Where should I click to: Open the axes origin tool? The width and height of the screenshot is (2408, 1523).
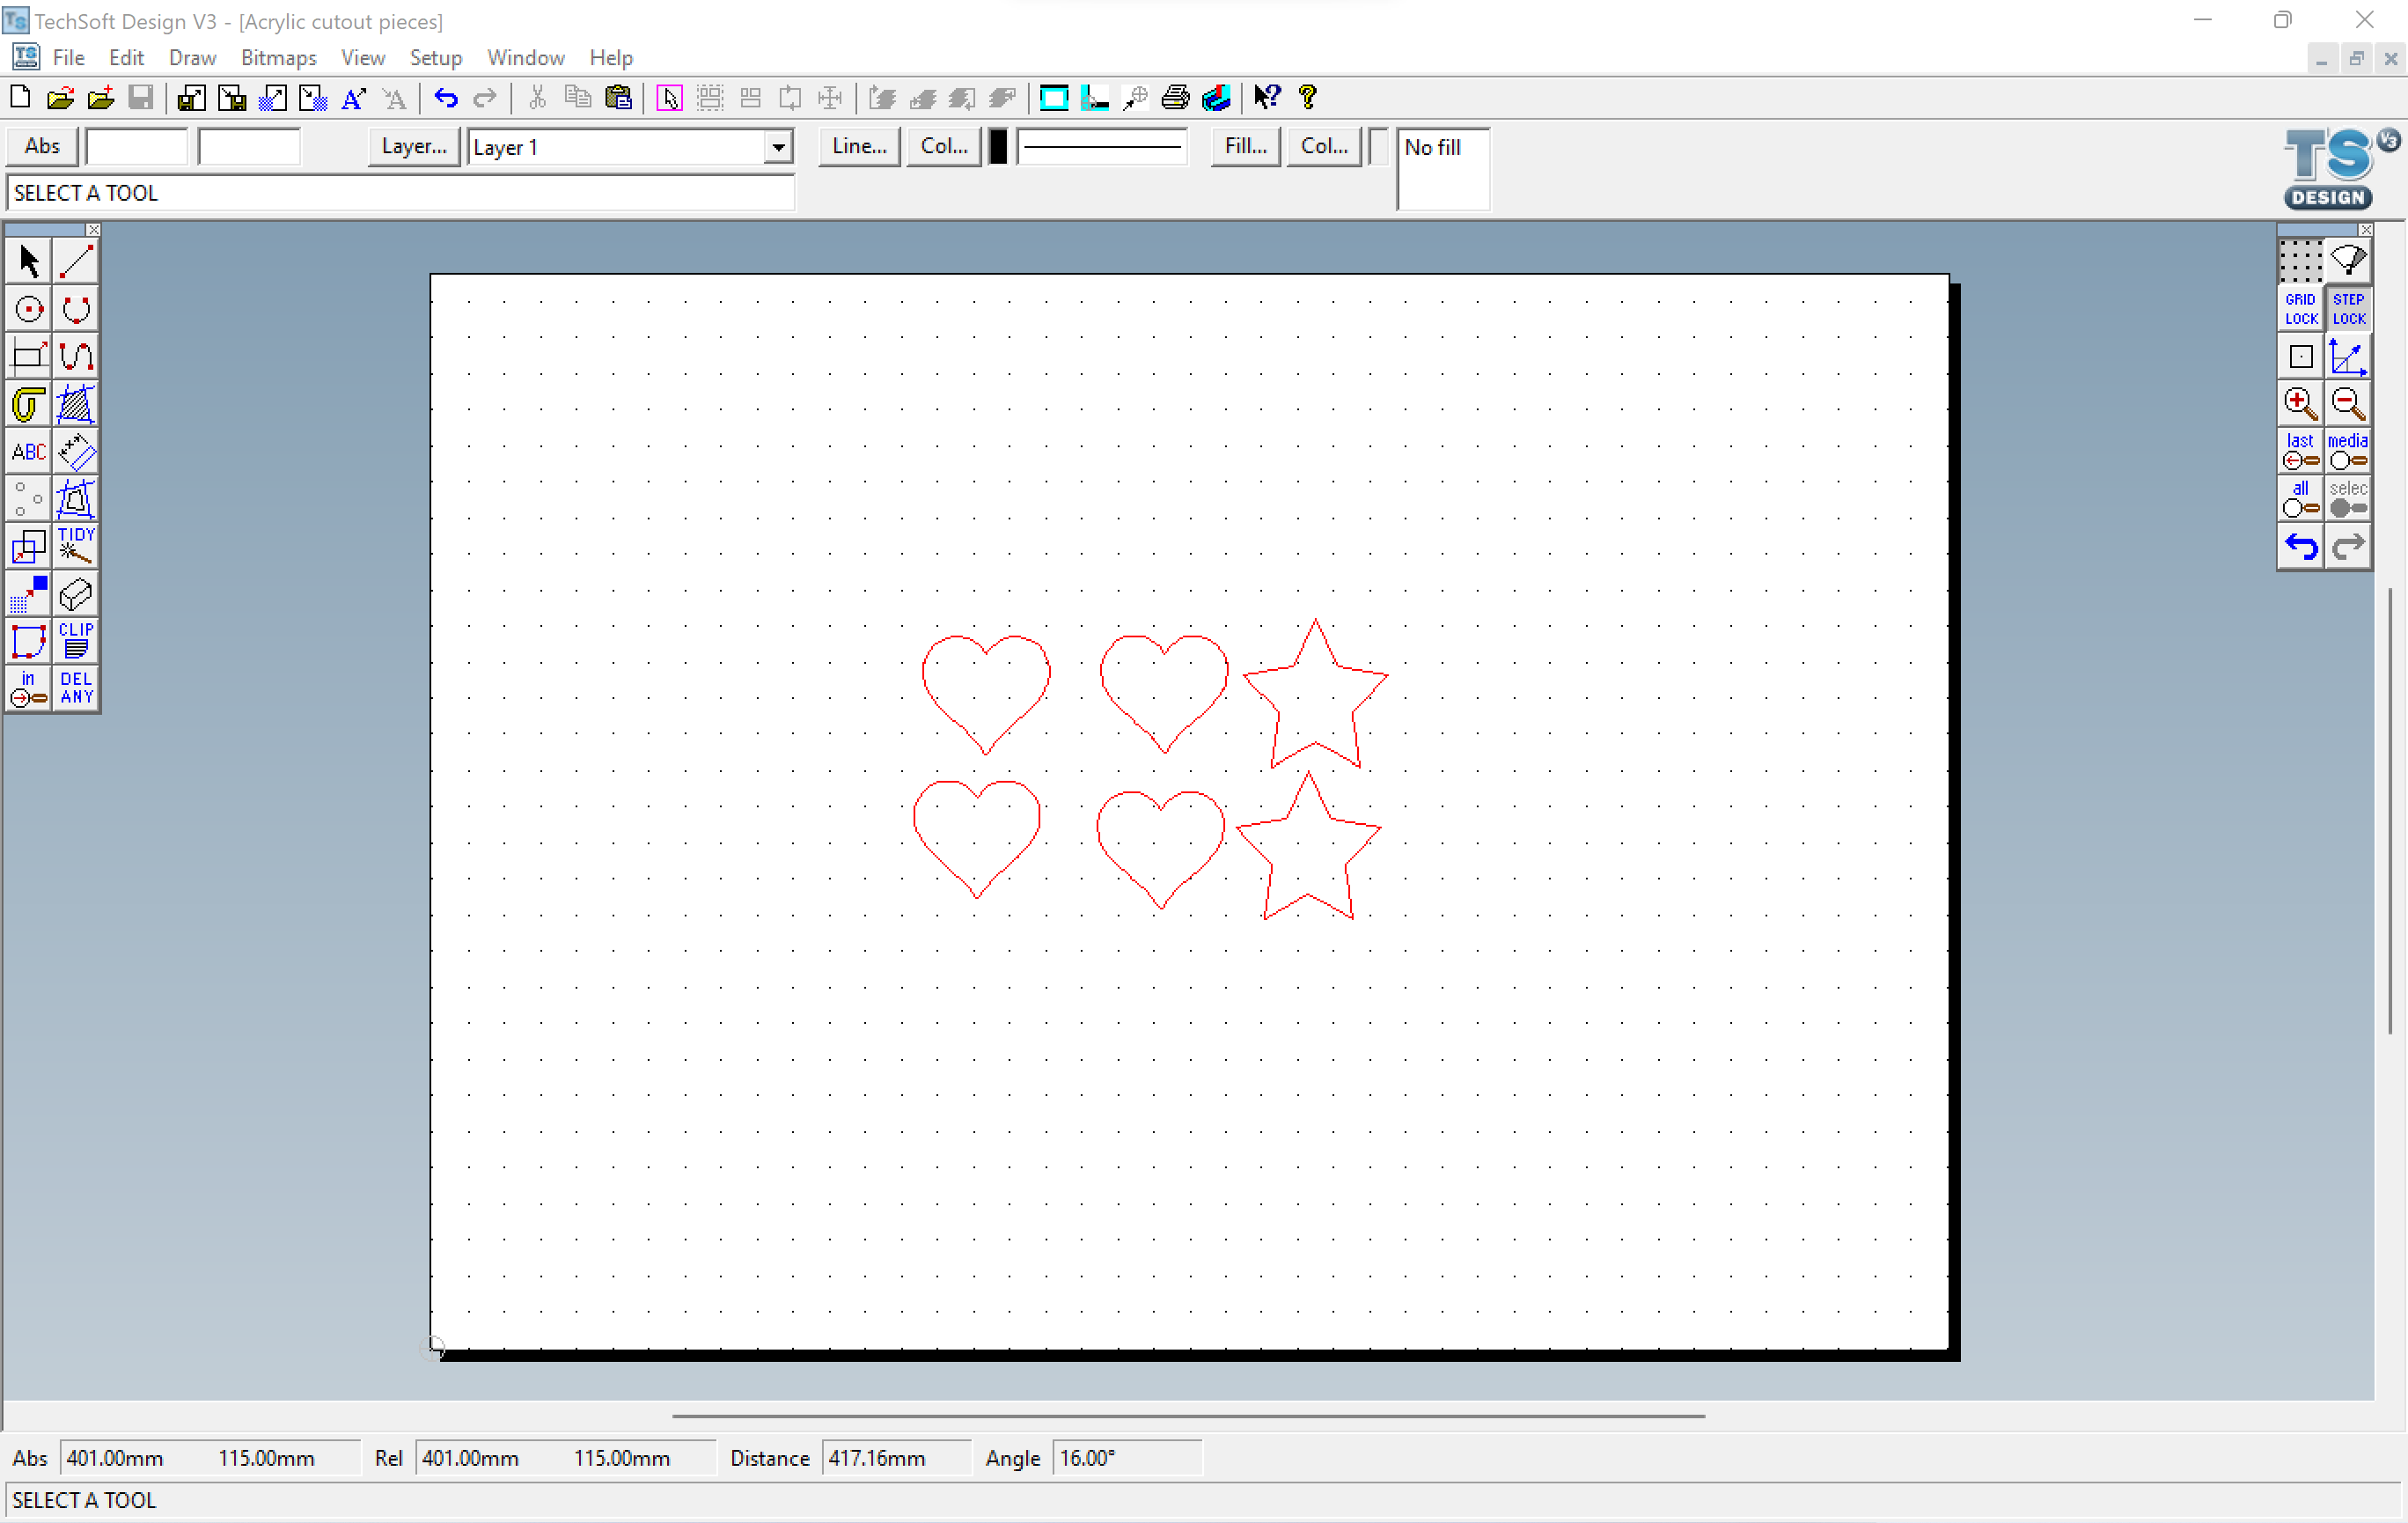point(2348,357)
